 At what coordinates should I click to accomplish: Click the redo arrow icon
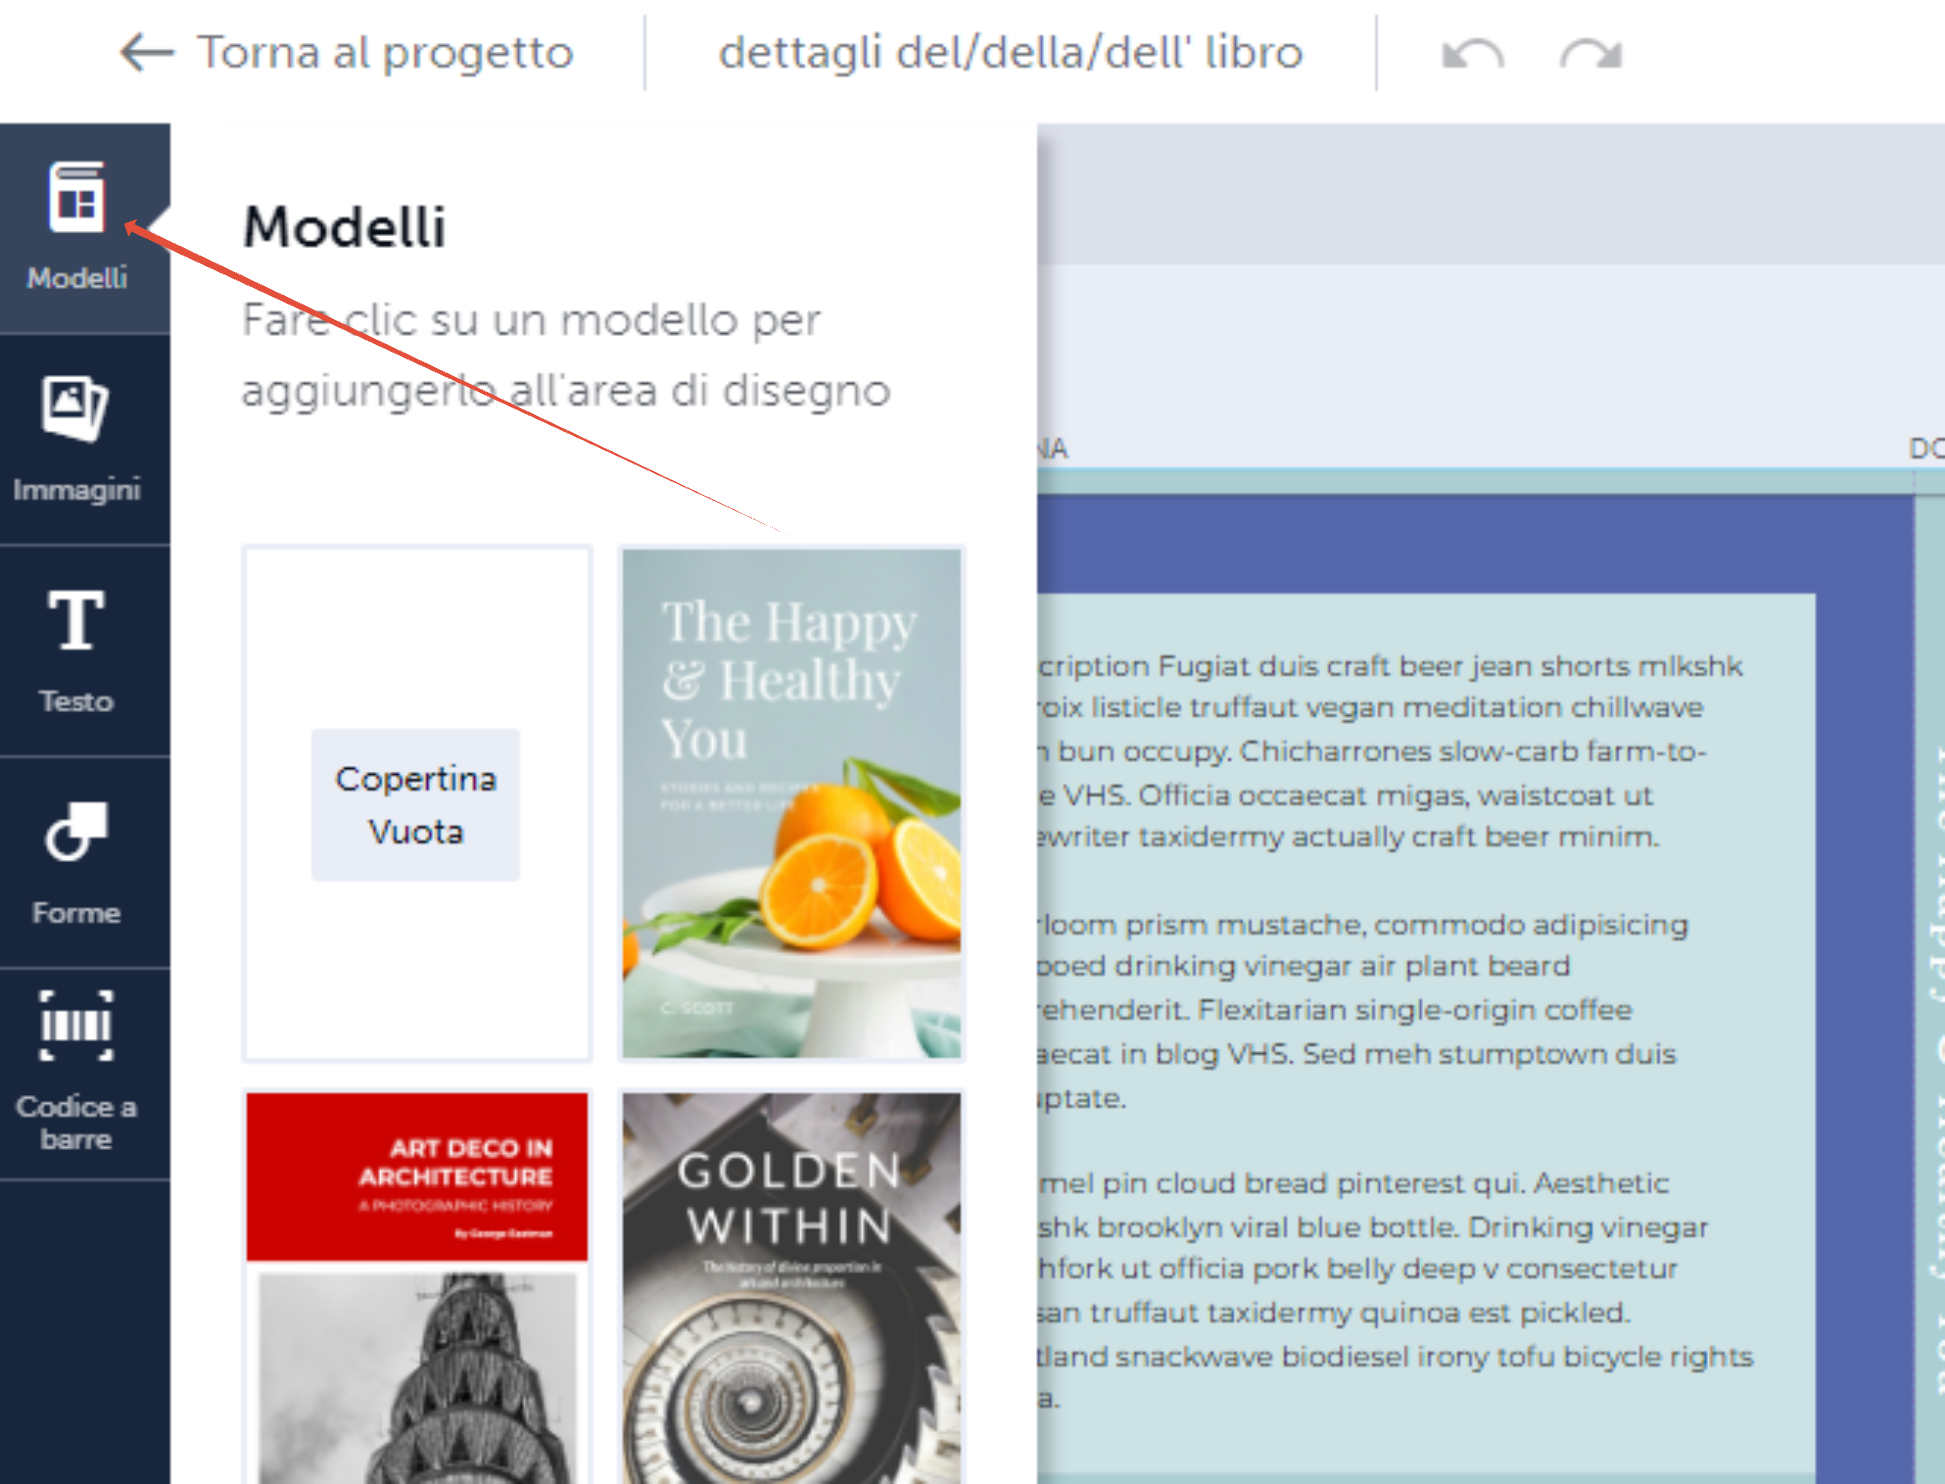1591,54
